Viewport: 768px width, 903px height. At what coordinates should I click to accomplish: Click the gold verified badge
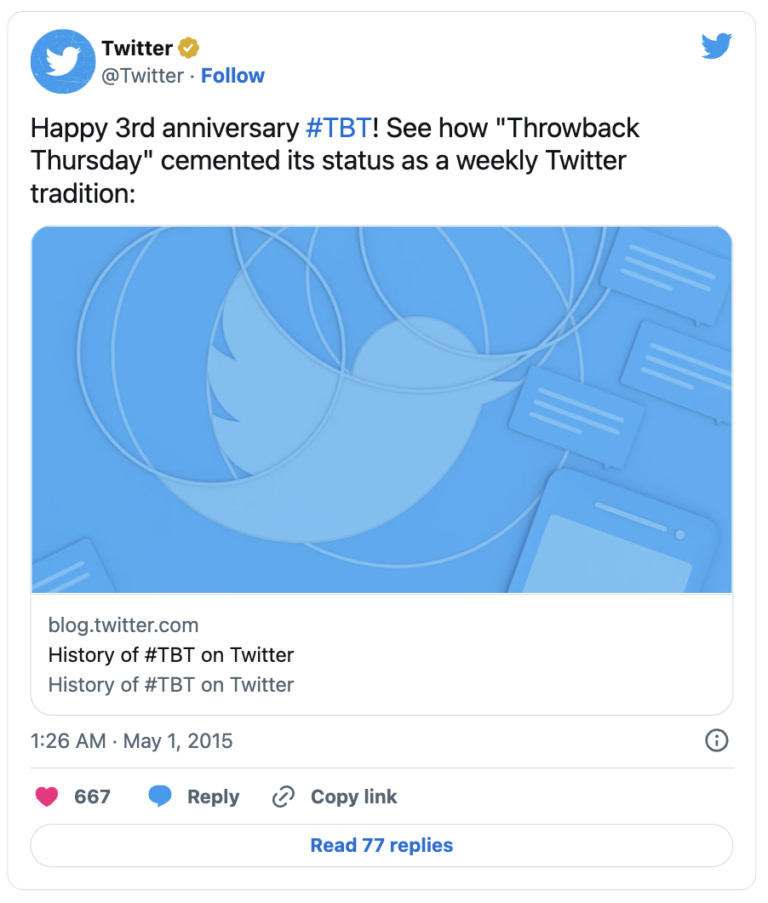click(189, 48)
